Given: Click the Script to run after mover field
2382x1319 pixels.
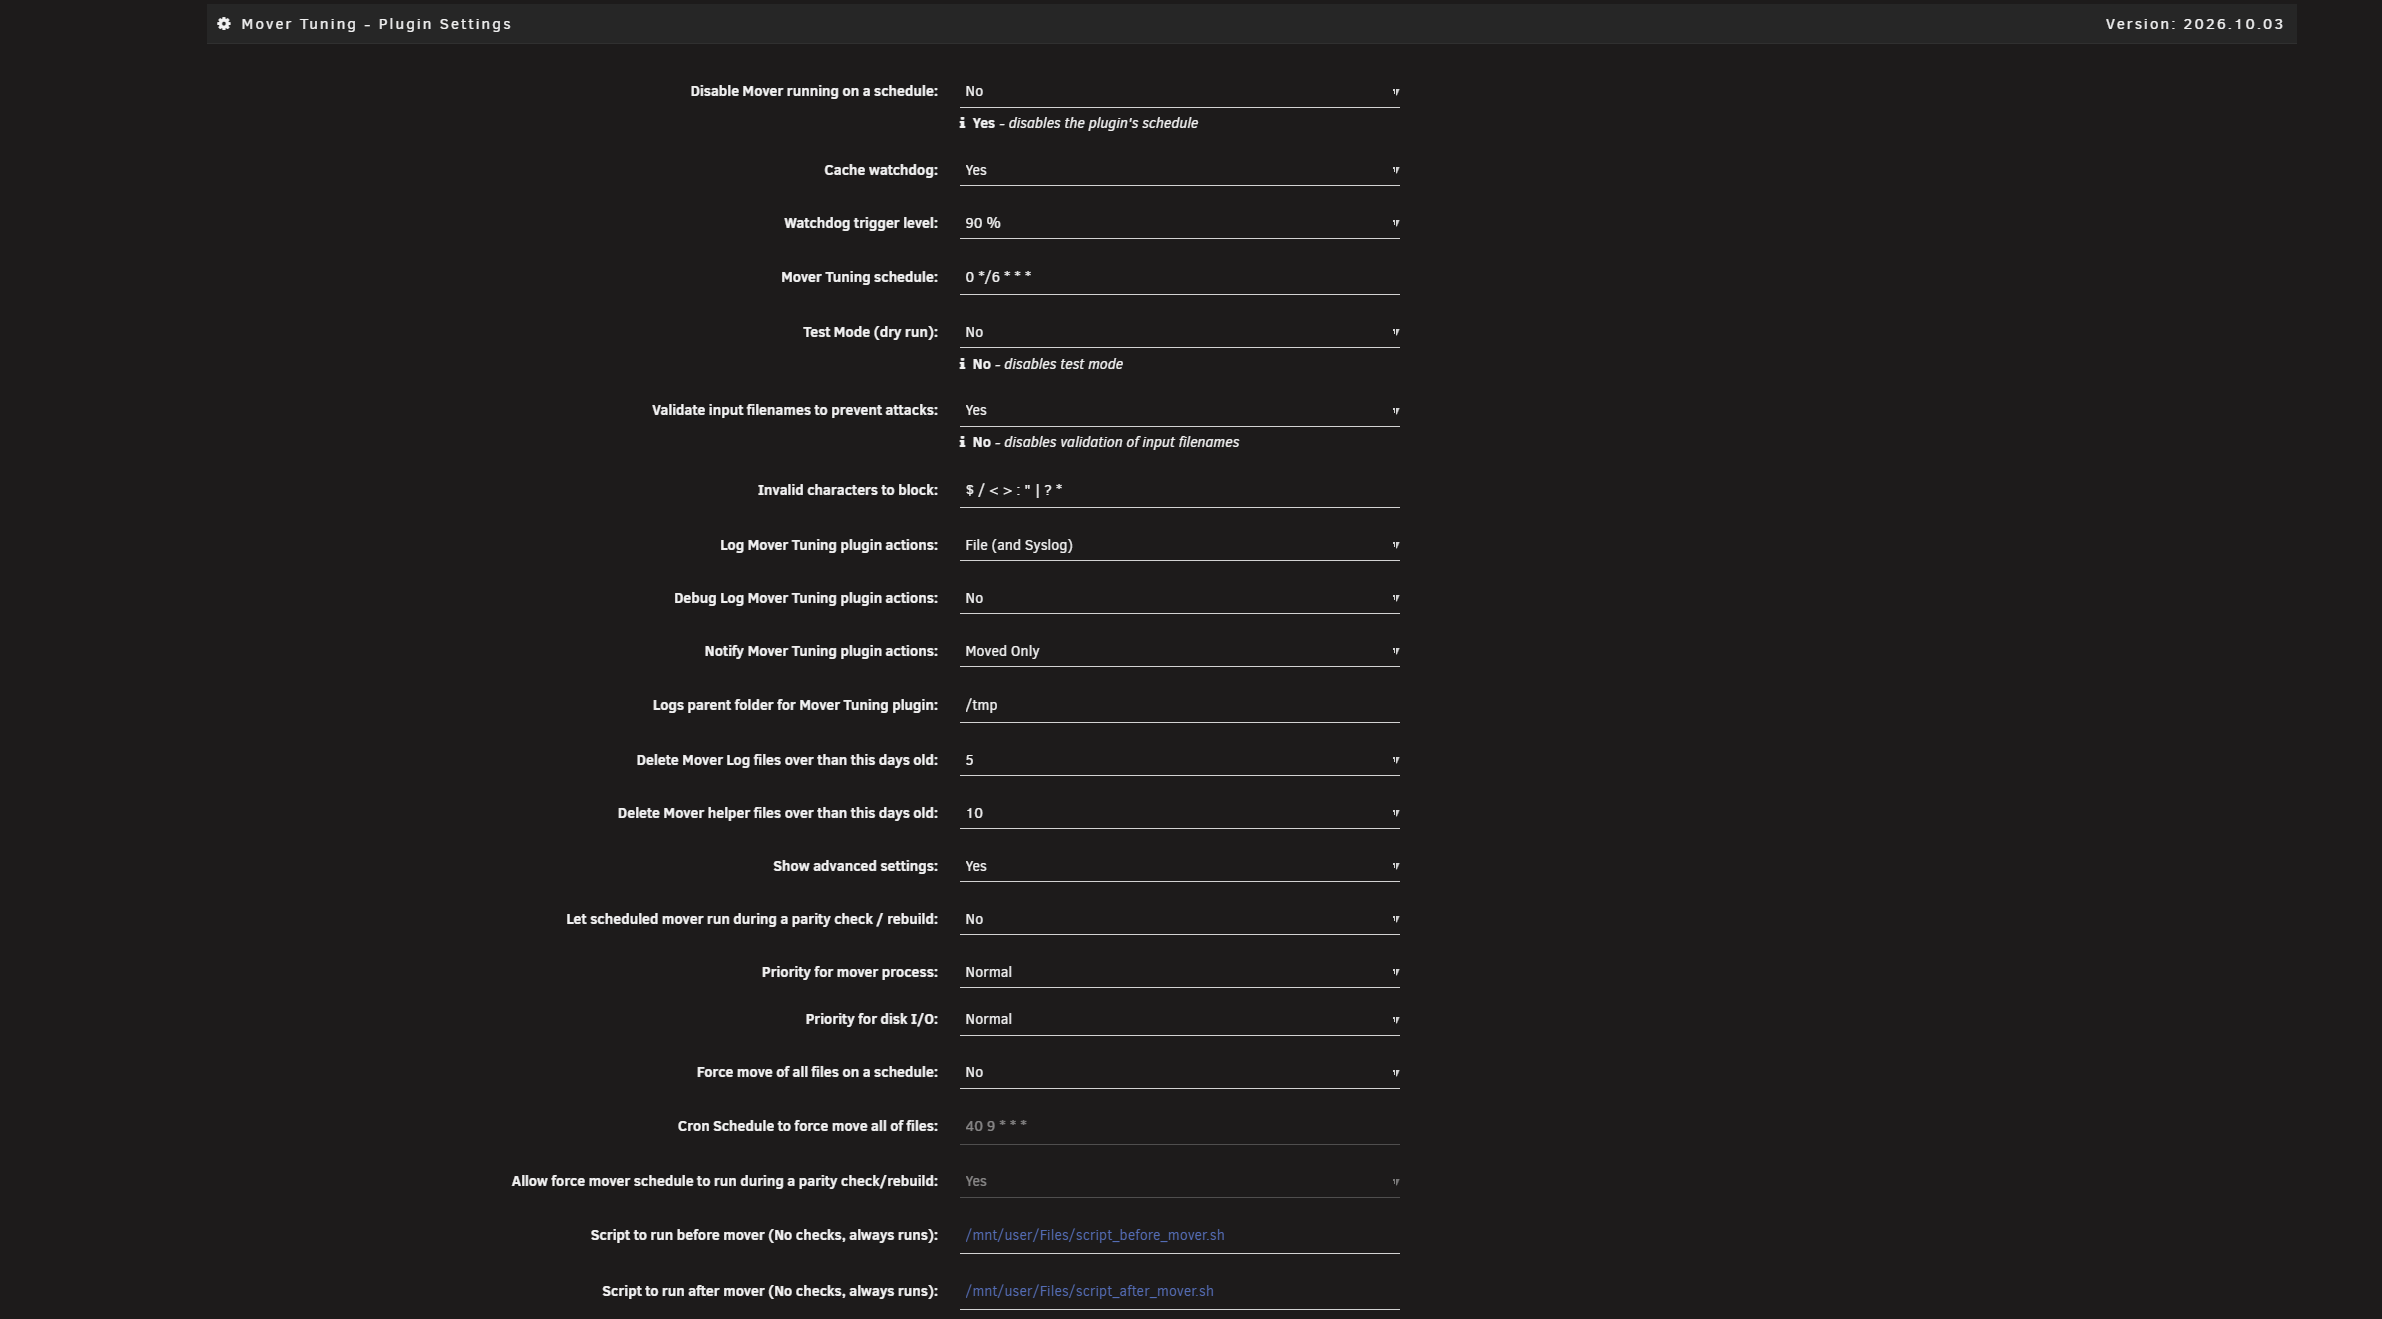Looking at the screenshot, I should point(1179,1291).
